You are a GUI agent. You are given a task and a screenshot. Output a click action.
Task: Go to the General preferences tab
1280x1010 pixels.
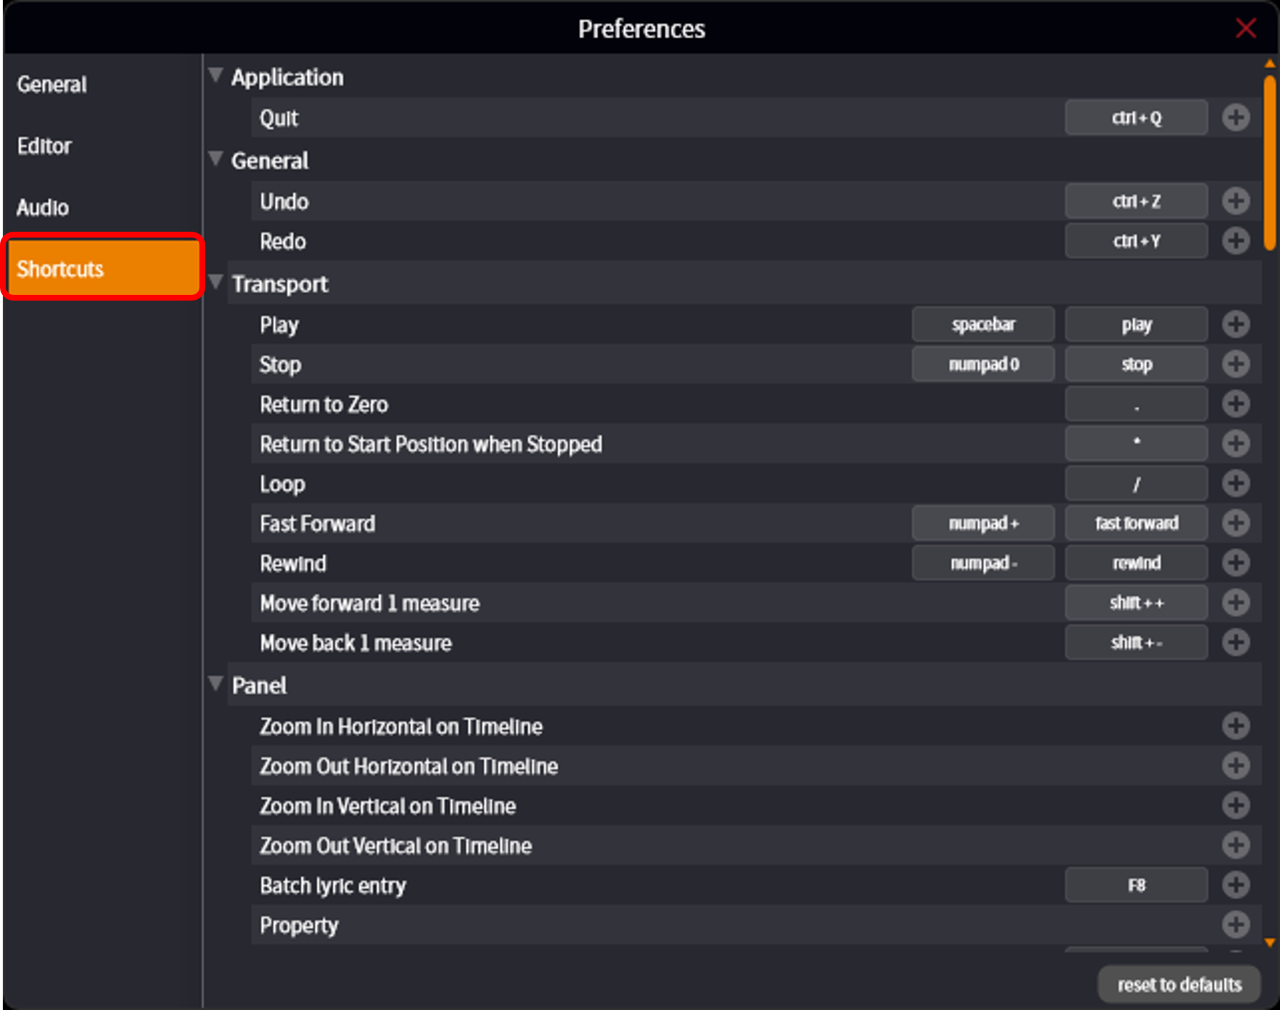point(52,85)
